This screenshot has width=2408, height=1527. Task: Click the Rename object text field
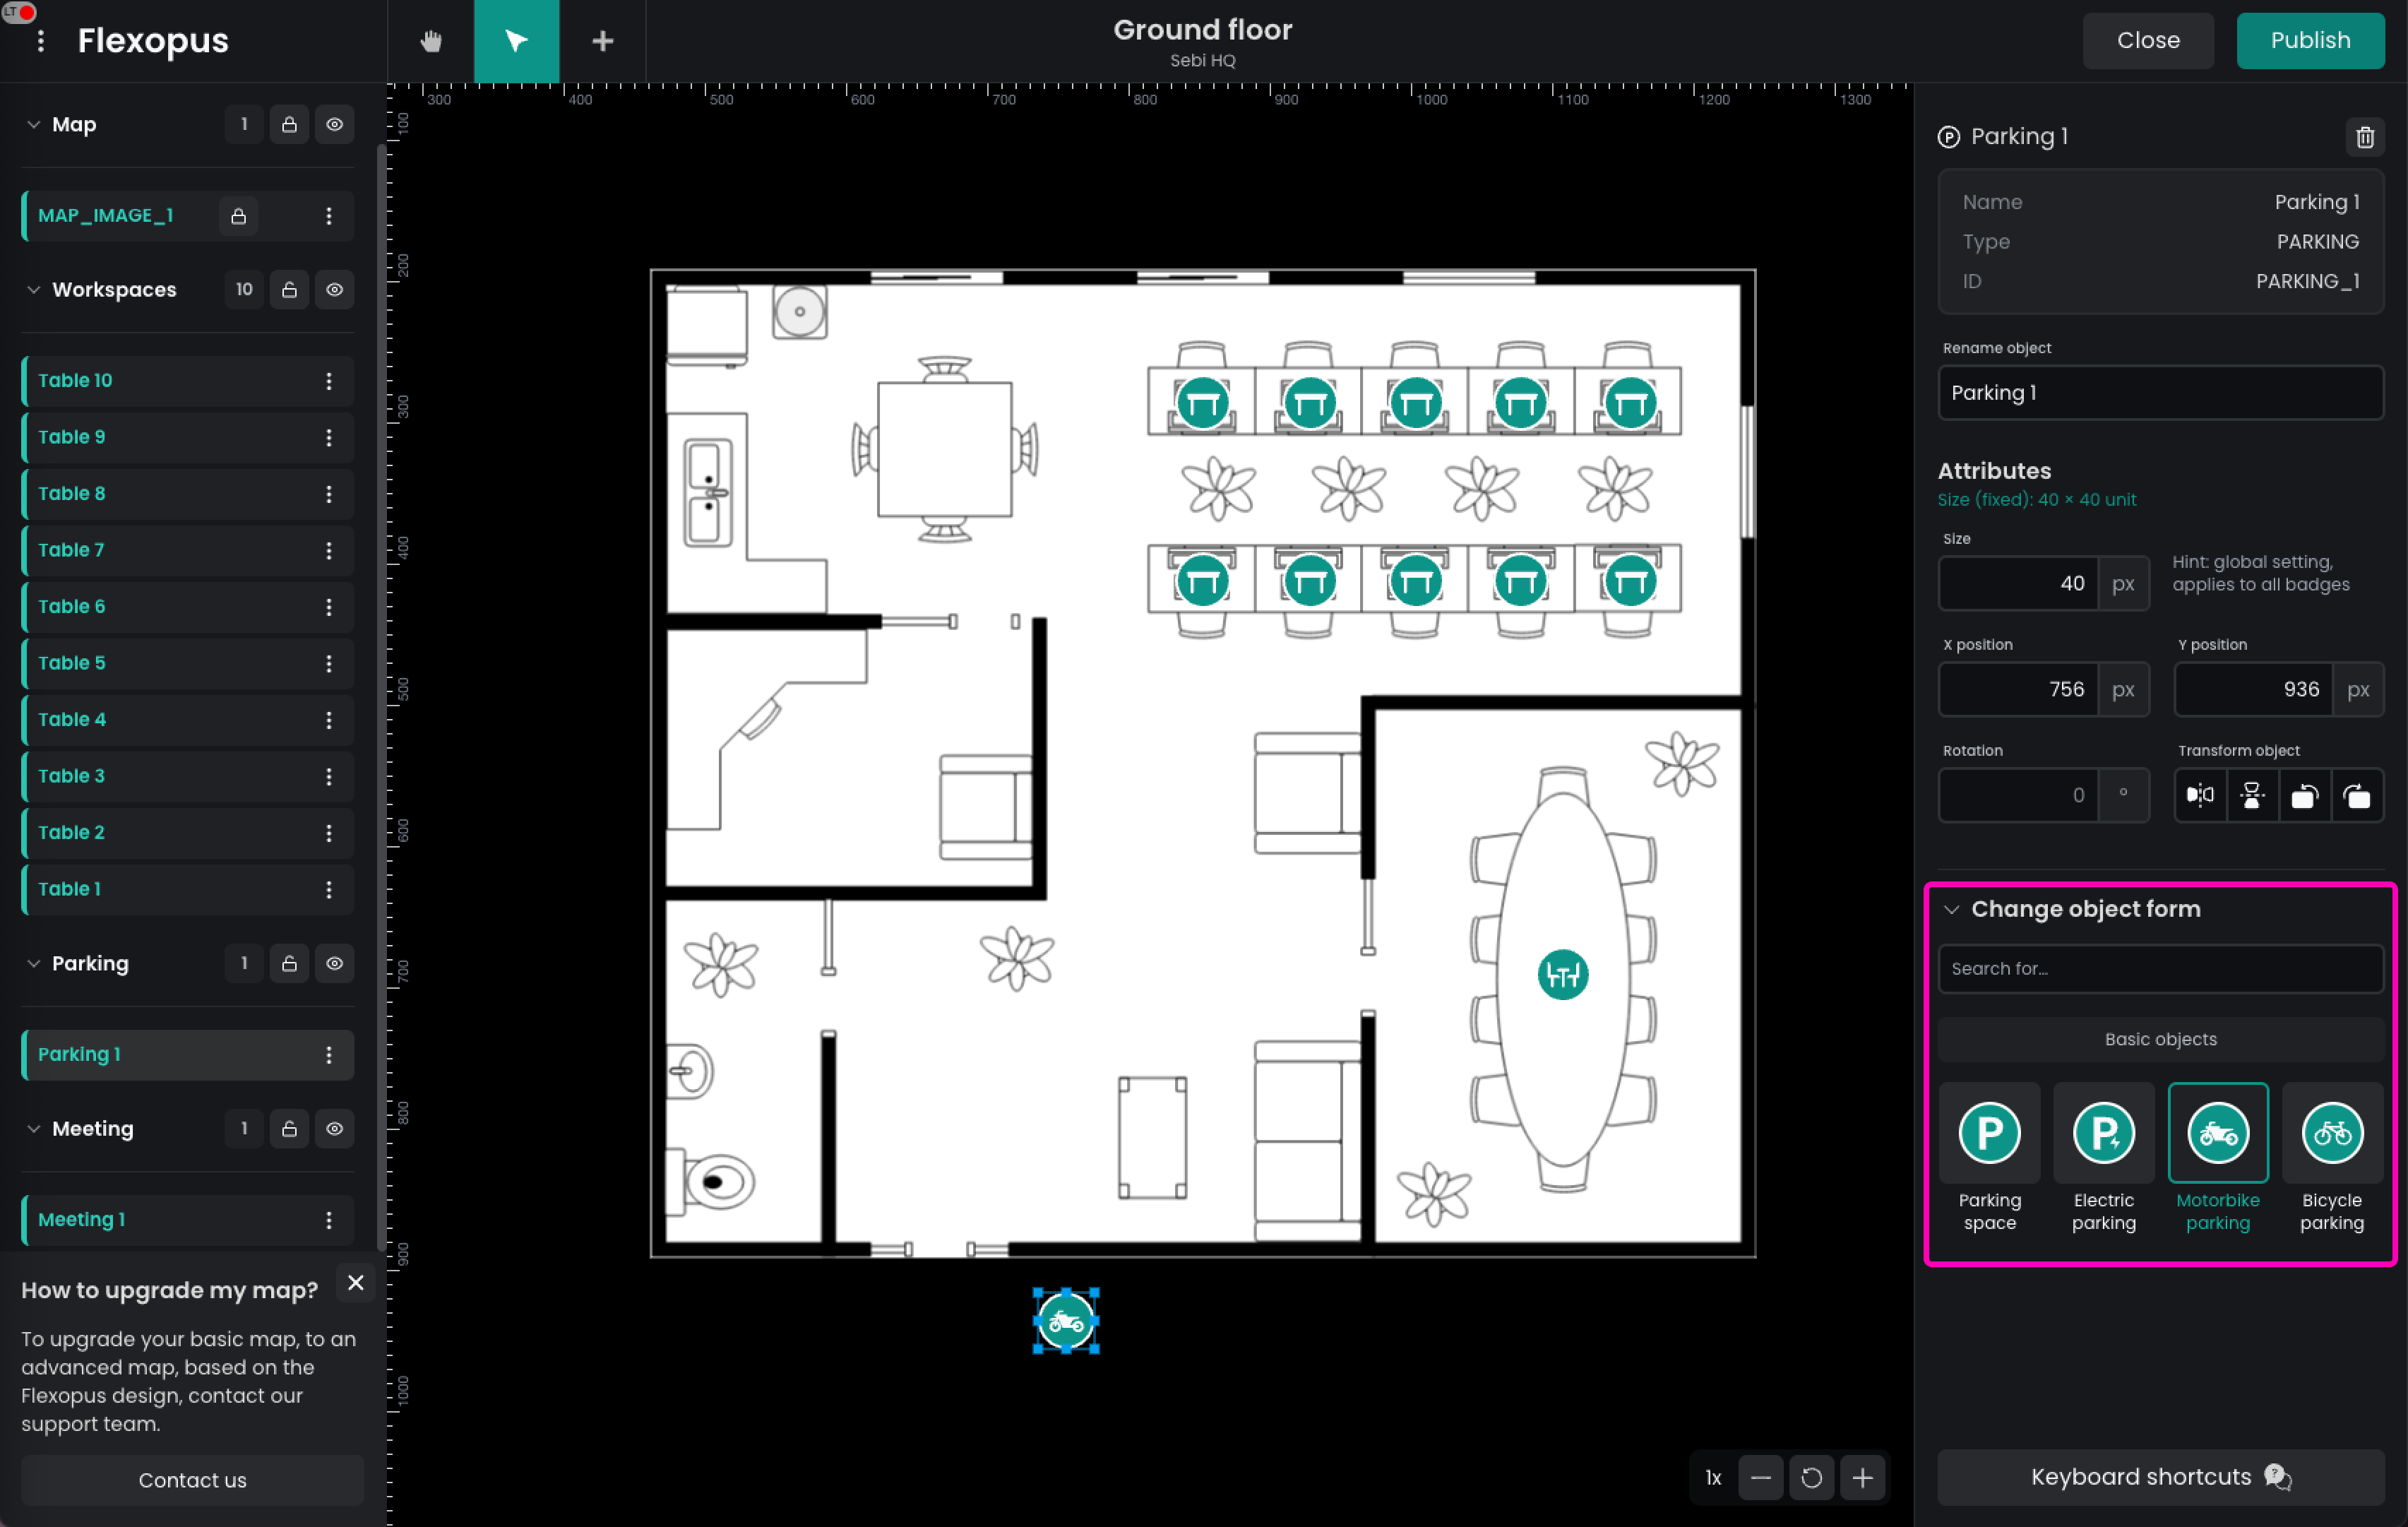[x=2160, y=393]
